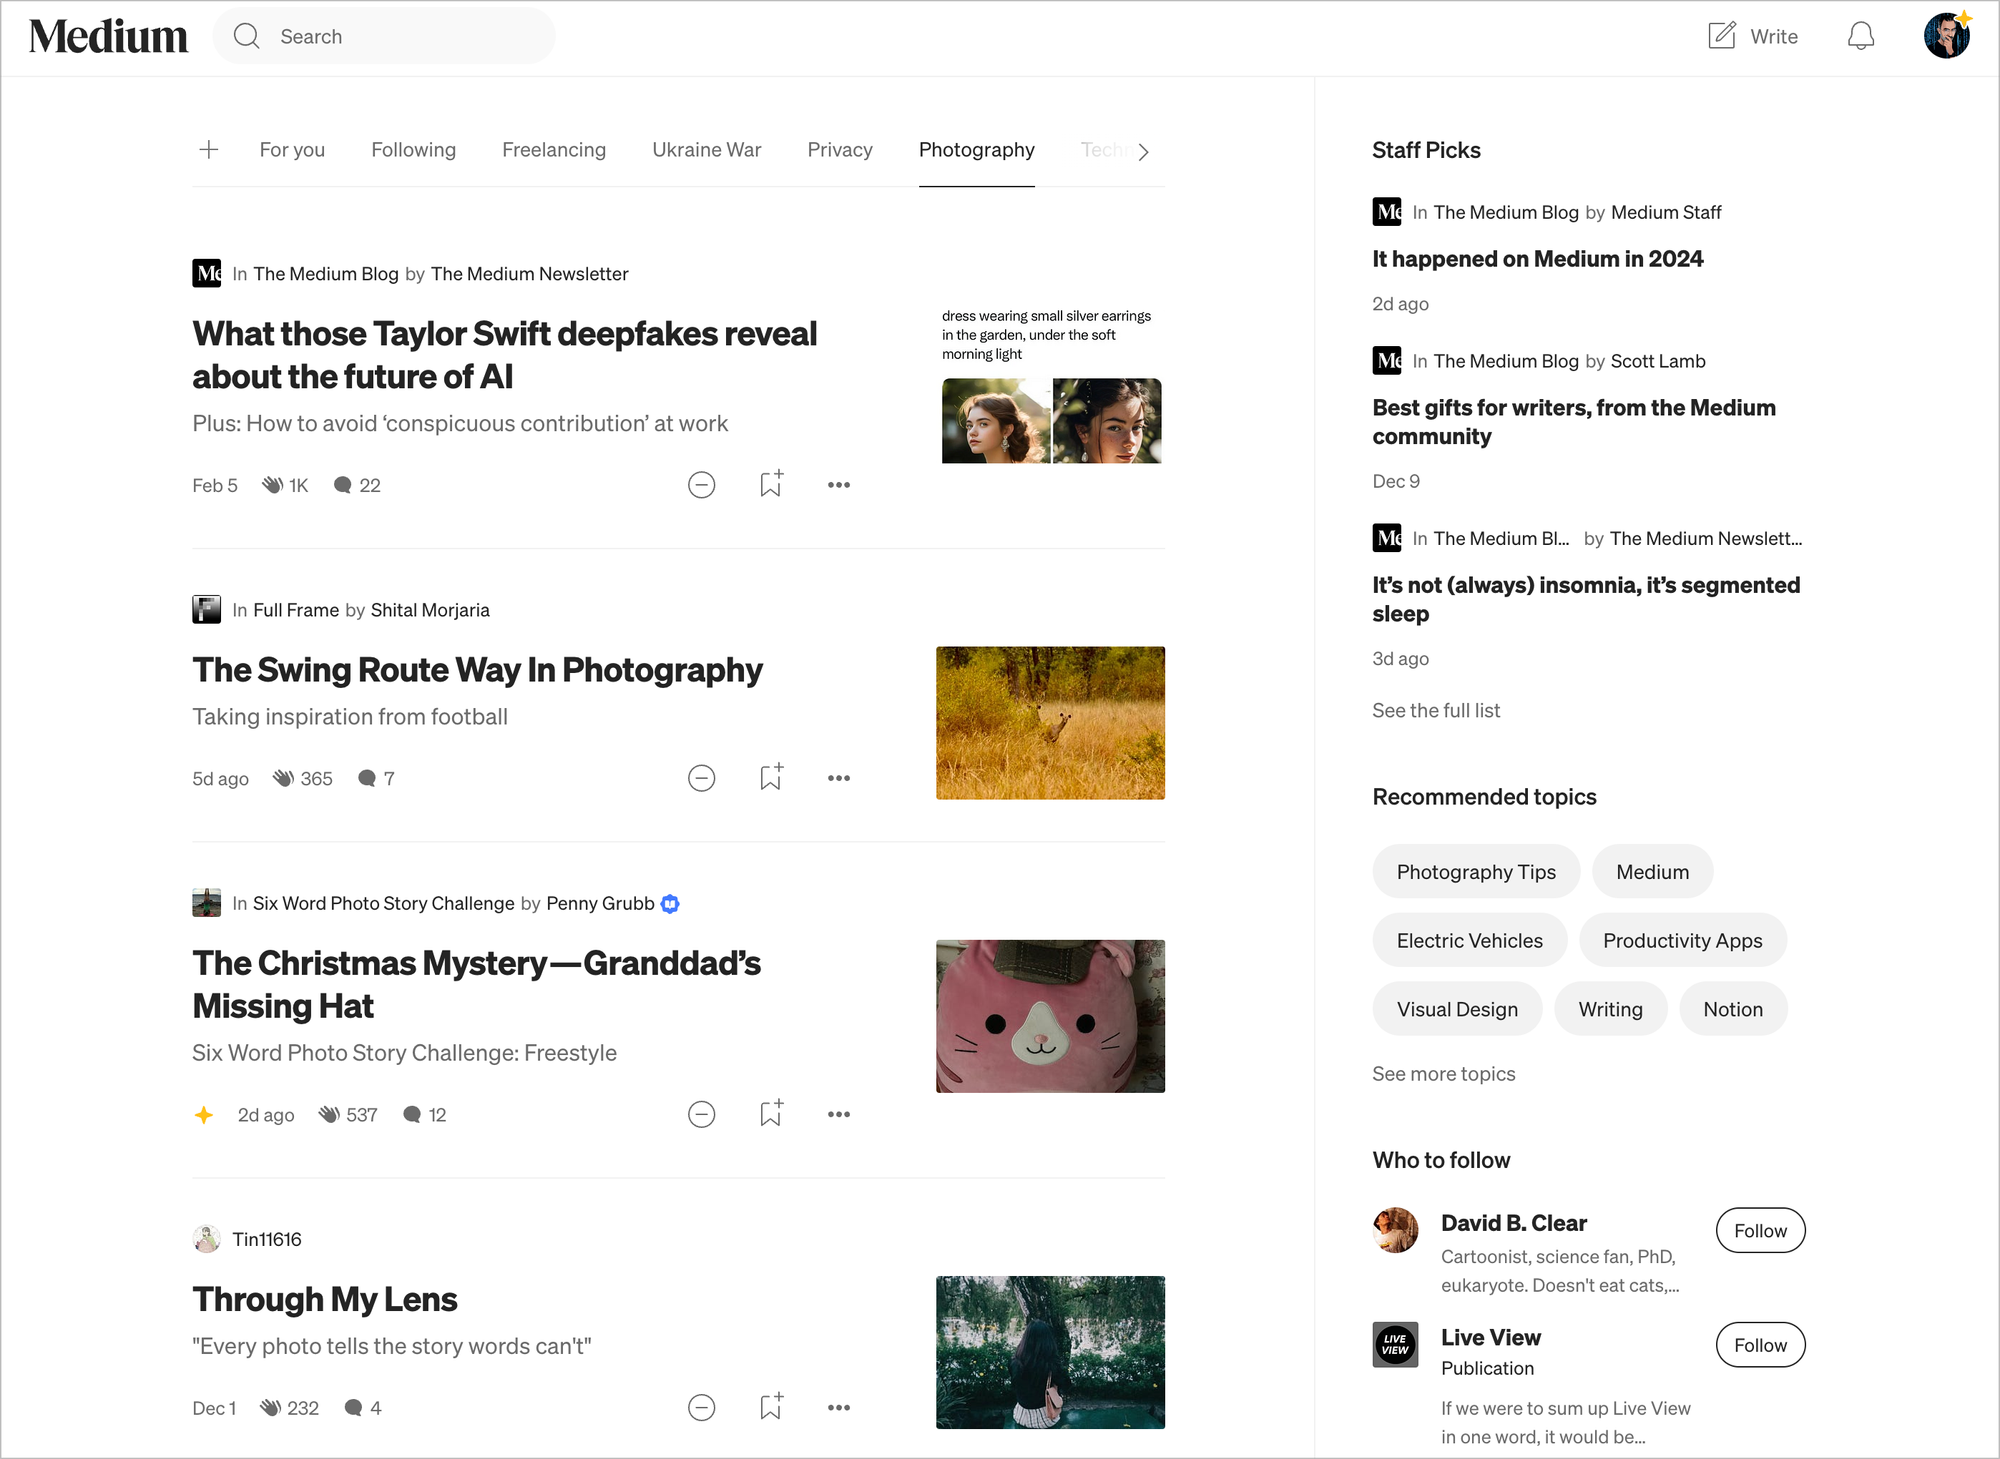Open your profile avatar menu

(1946, 35)
